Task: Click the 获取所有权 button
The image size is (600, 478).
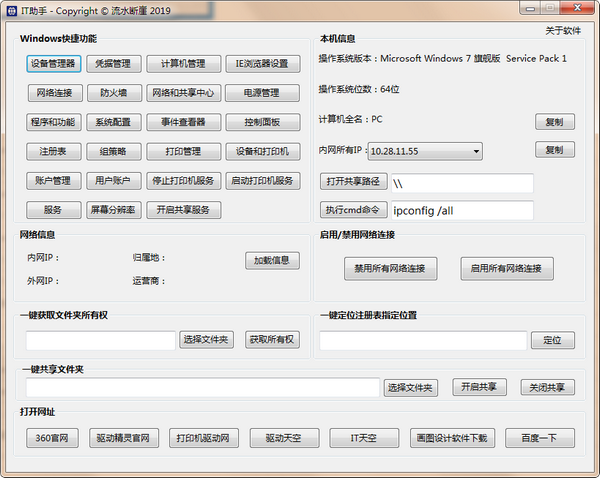Action: pos(272,340)
